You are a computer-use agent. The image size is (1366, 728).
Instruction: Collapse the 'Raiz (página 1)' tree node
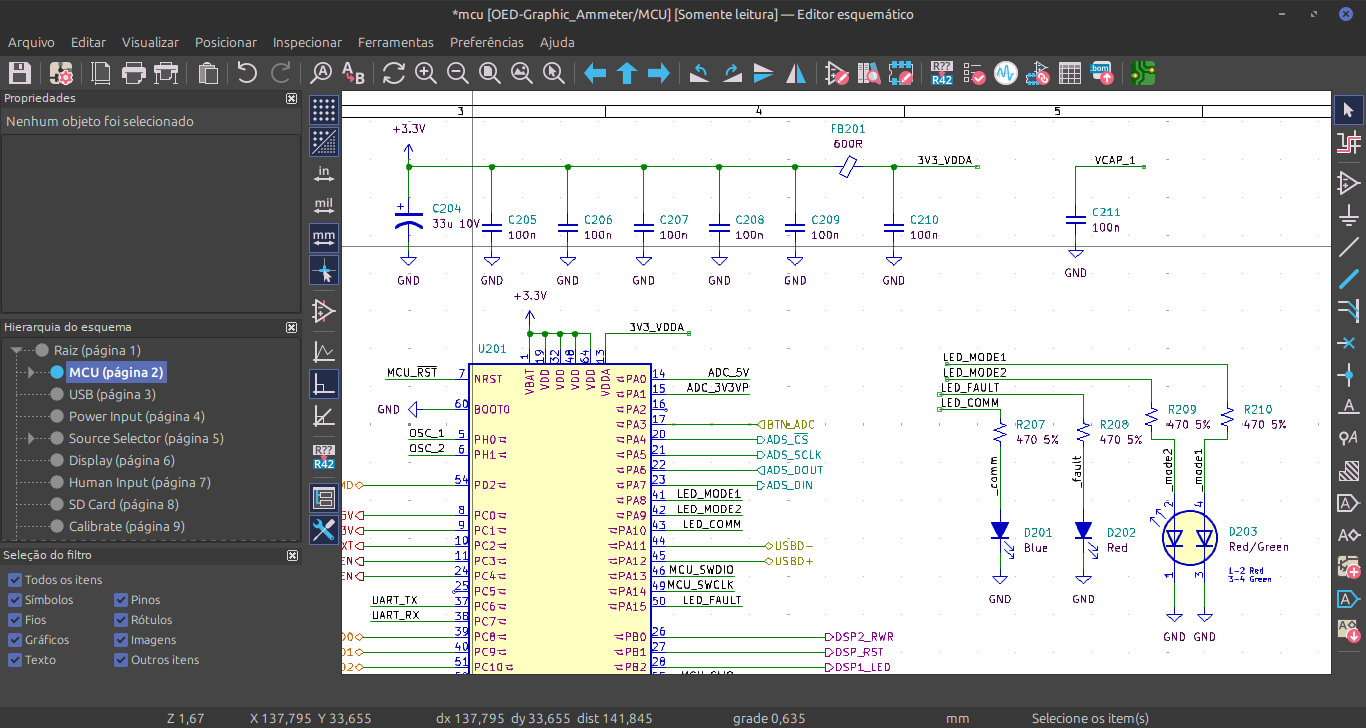tap(17, 351)
